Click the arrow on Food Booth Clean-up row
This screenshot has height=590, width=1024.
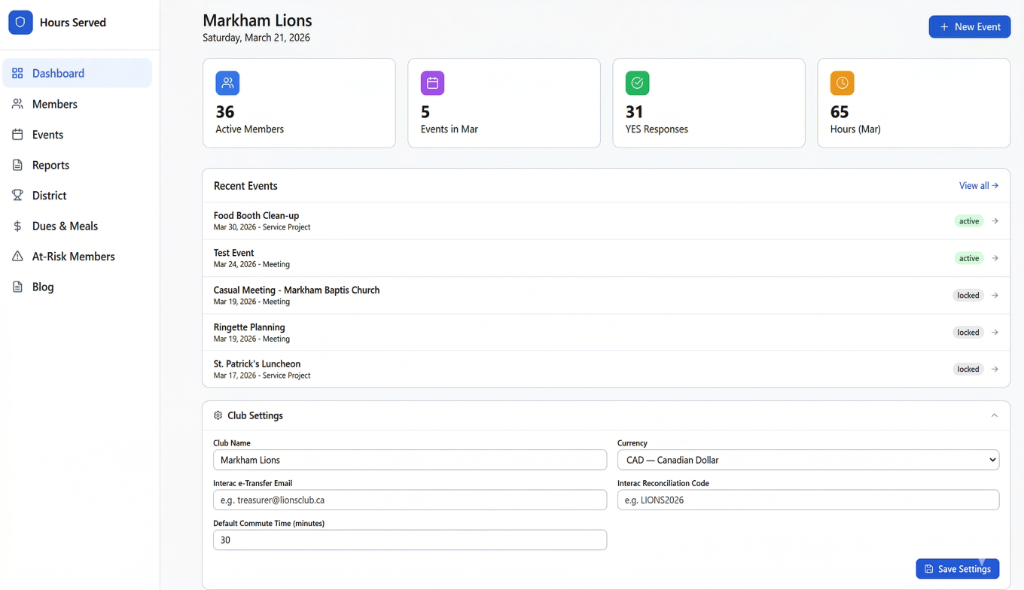[995, 221]
